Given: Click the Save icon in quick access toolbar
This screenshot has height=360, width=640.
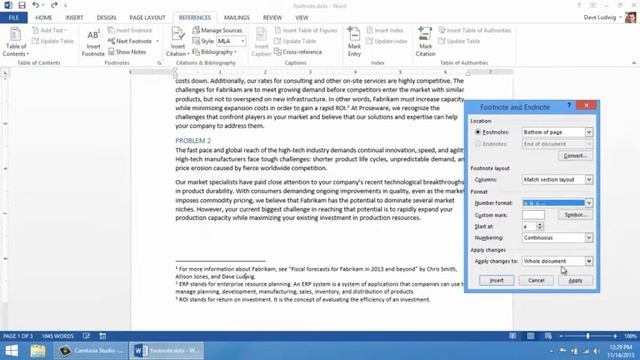Looking at the screenshot, I should (22, 5).
